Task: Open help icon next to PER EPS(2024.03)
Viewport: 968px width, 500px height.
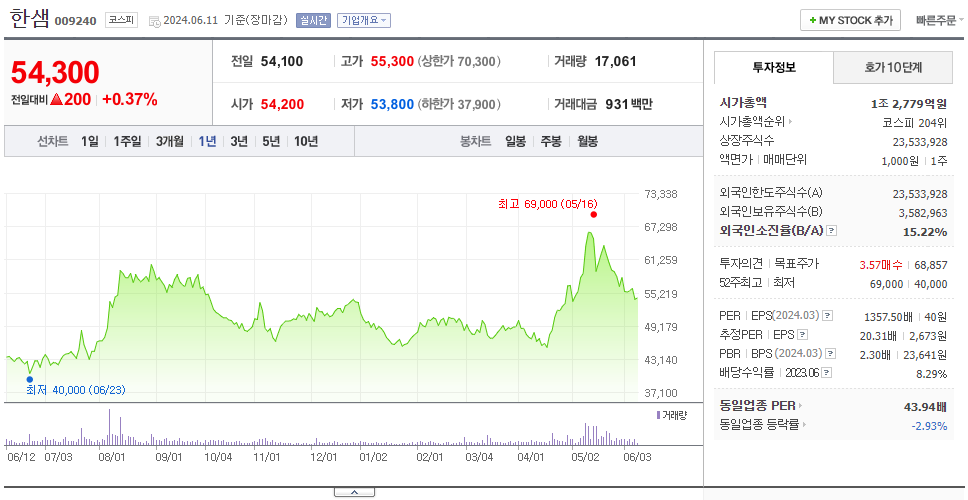Action: (x=828, y=316)
